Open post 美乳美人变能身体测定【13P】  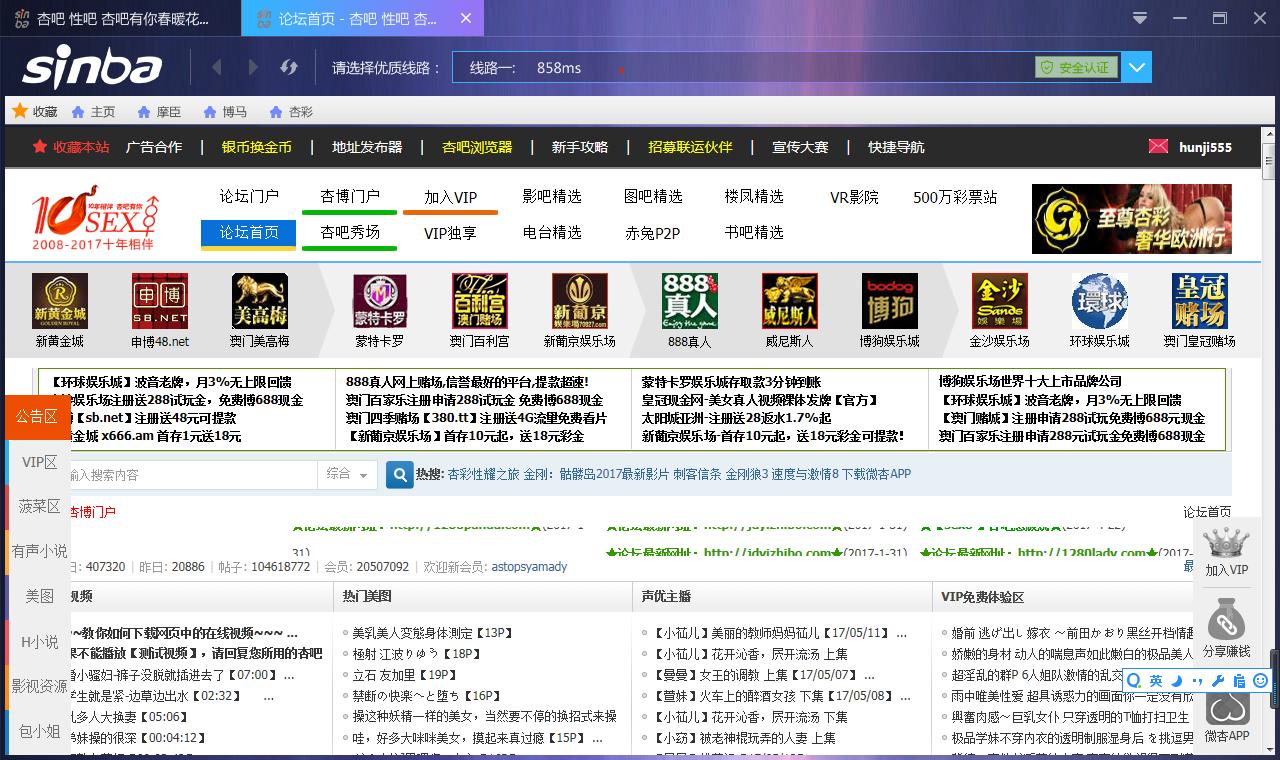[433, 633]
